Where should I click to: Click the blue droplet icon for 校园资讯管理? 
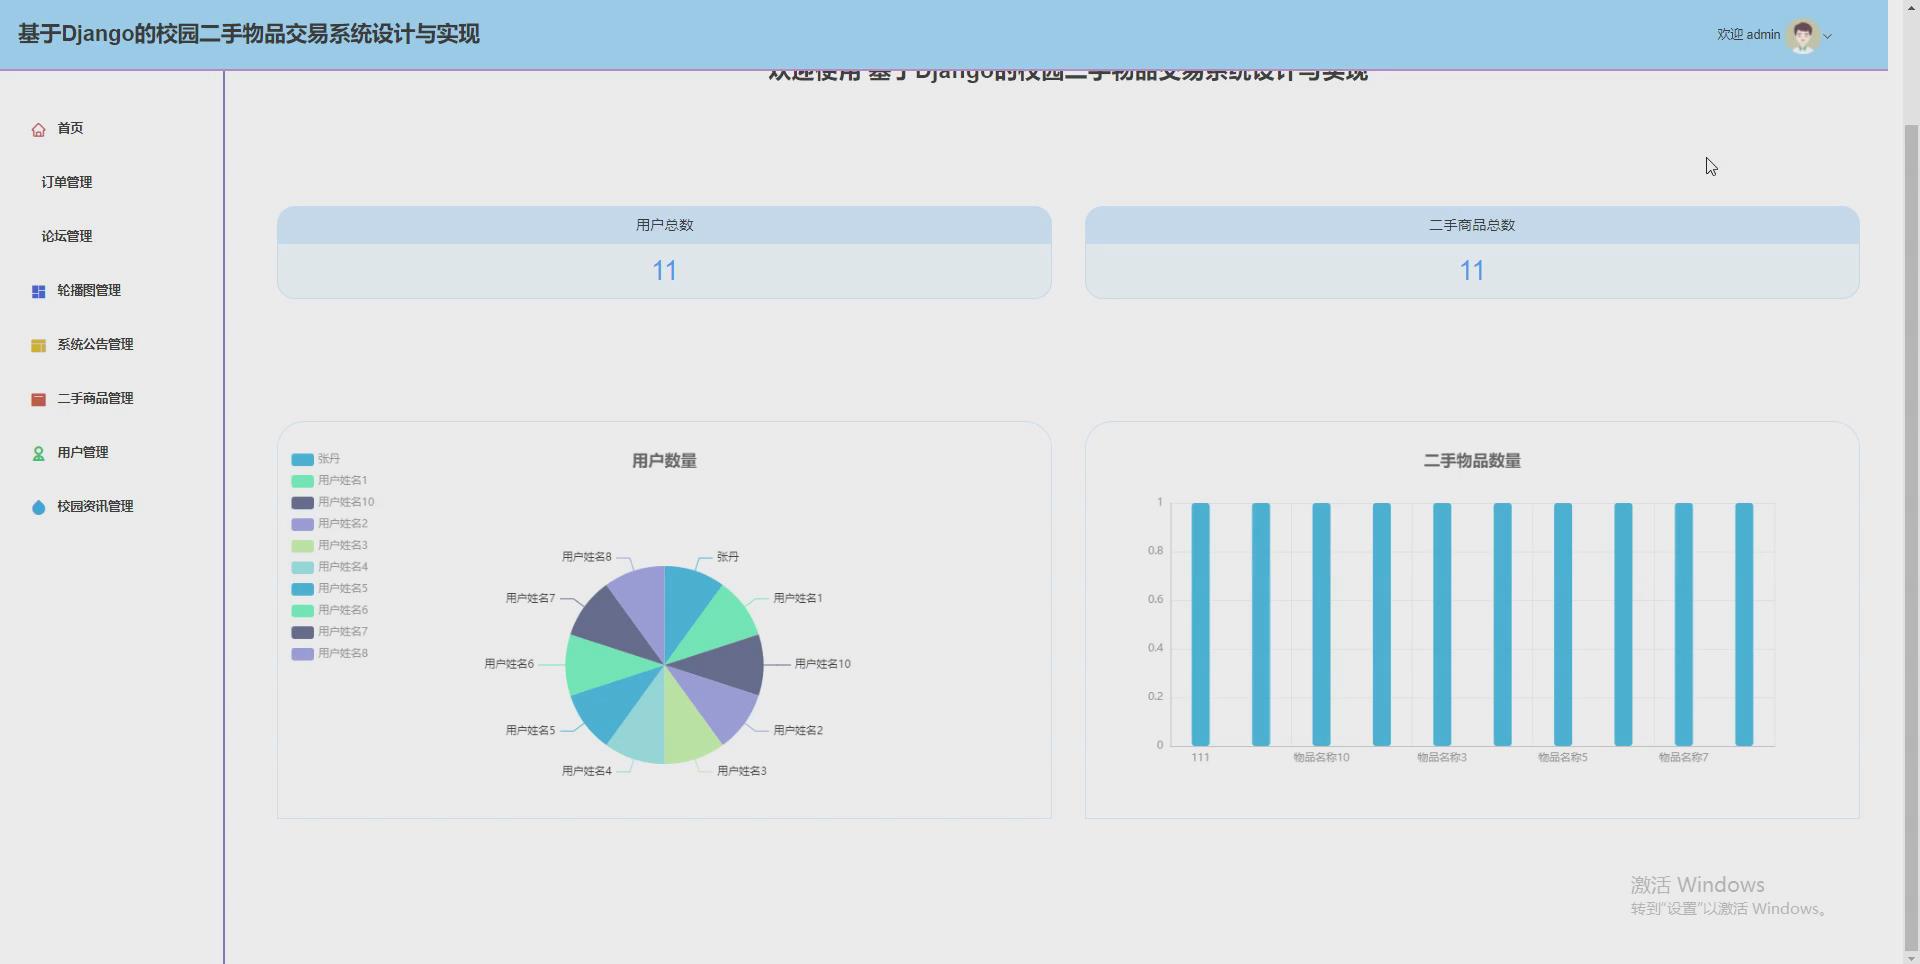coord(38,507)
